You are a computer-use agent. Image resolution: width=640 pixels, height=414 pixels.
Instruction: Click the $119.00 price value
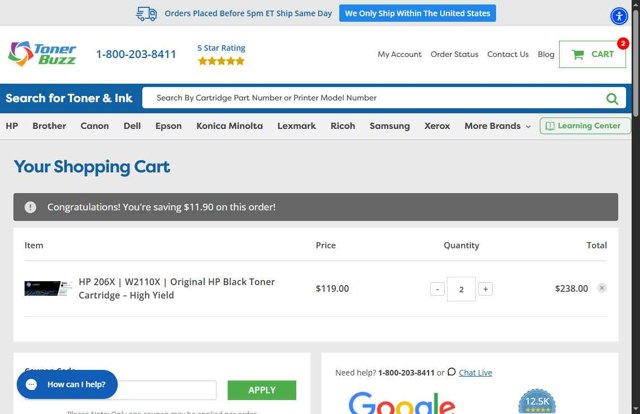(x=332, y=289)
